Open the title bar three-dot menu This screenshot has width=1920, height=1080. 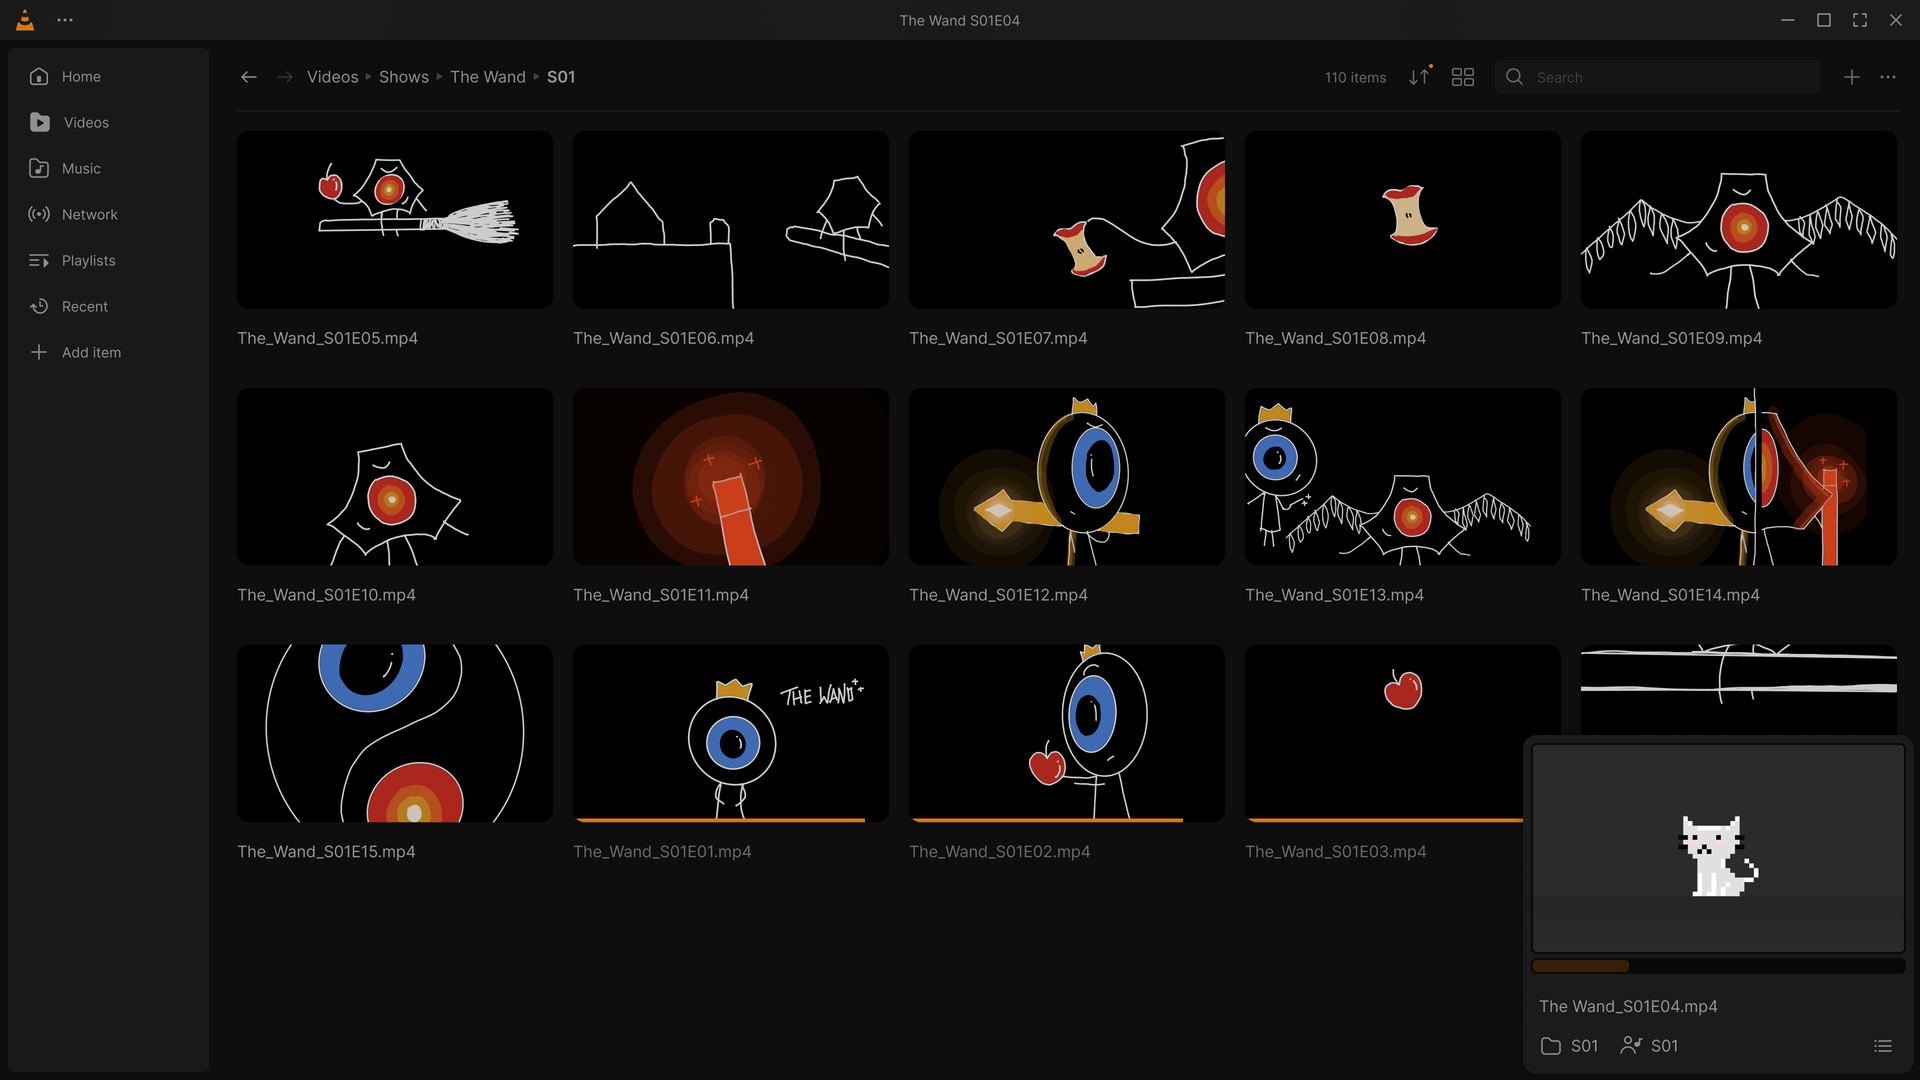[x=65, y=20]
